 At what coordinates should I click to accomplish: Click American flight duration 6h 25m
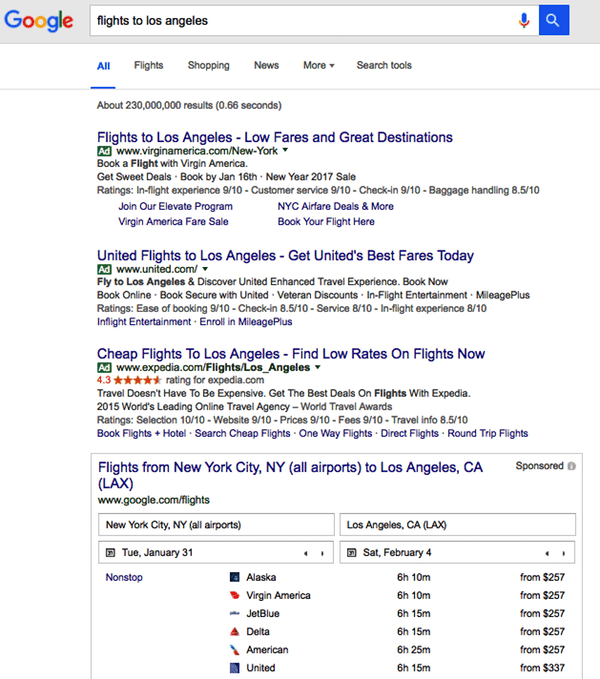413,650
